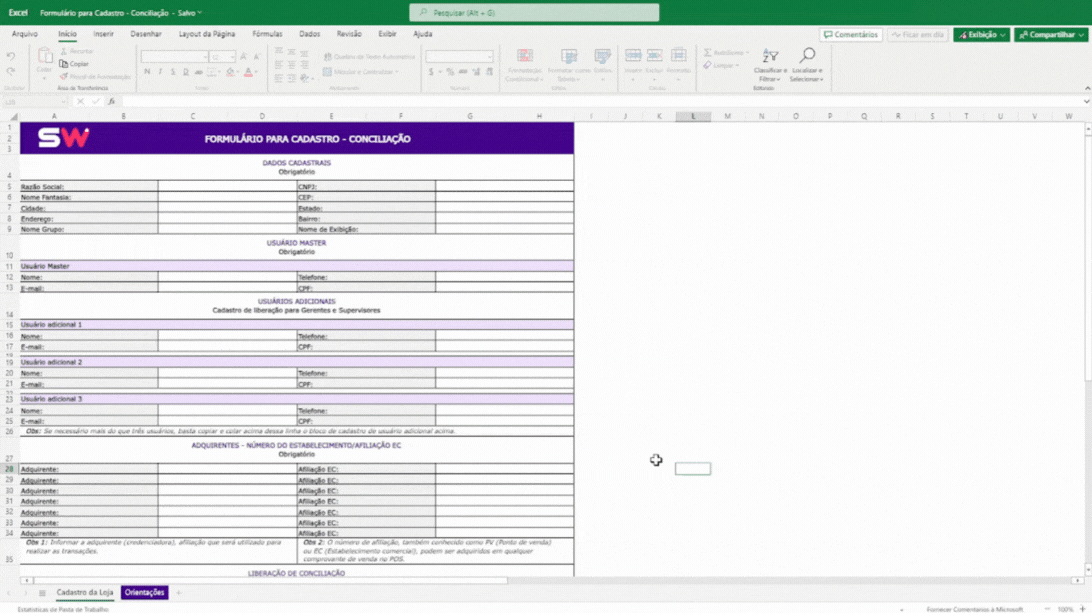1092x613 pixels.
Task: Click the formula bar input
Action: click(x=600, y=102)
